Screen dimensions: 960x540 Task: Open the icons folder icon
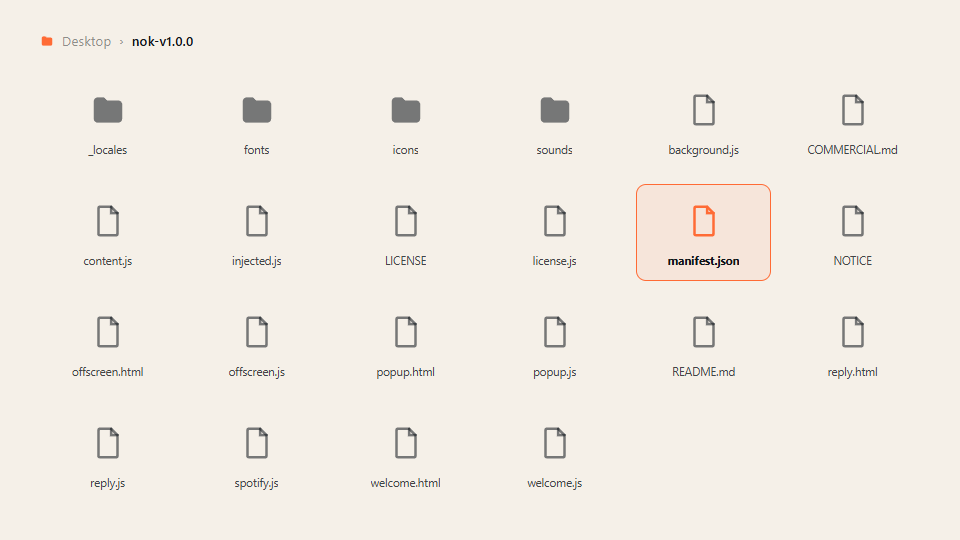pyautogui.click(x=406, y=110)
